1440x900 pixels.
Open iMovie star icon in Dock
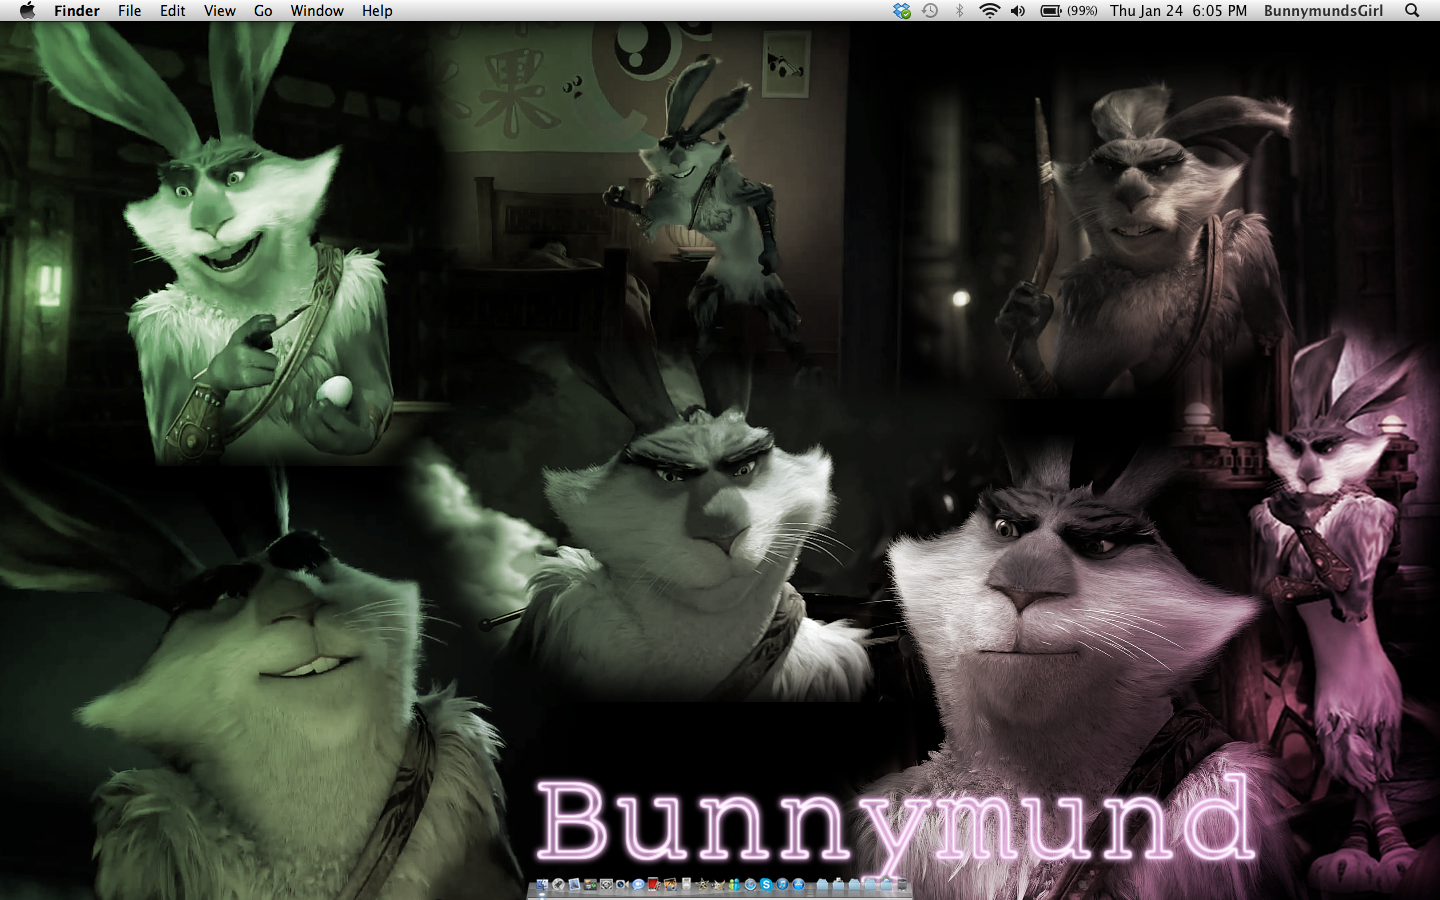[702, 884]
